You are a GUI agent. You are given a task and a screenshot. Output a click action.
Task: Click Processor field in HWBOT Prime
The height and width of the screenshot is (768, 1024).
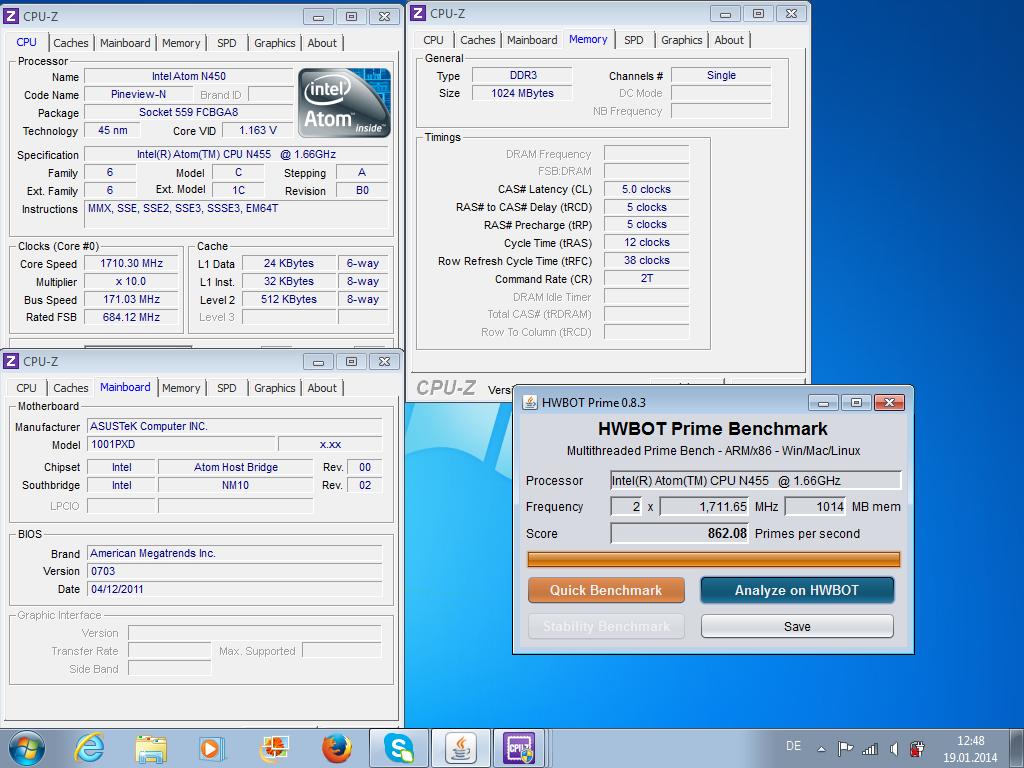[x=756, y=481]
